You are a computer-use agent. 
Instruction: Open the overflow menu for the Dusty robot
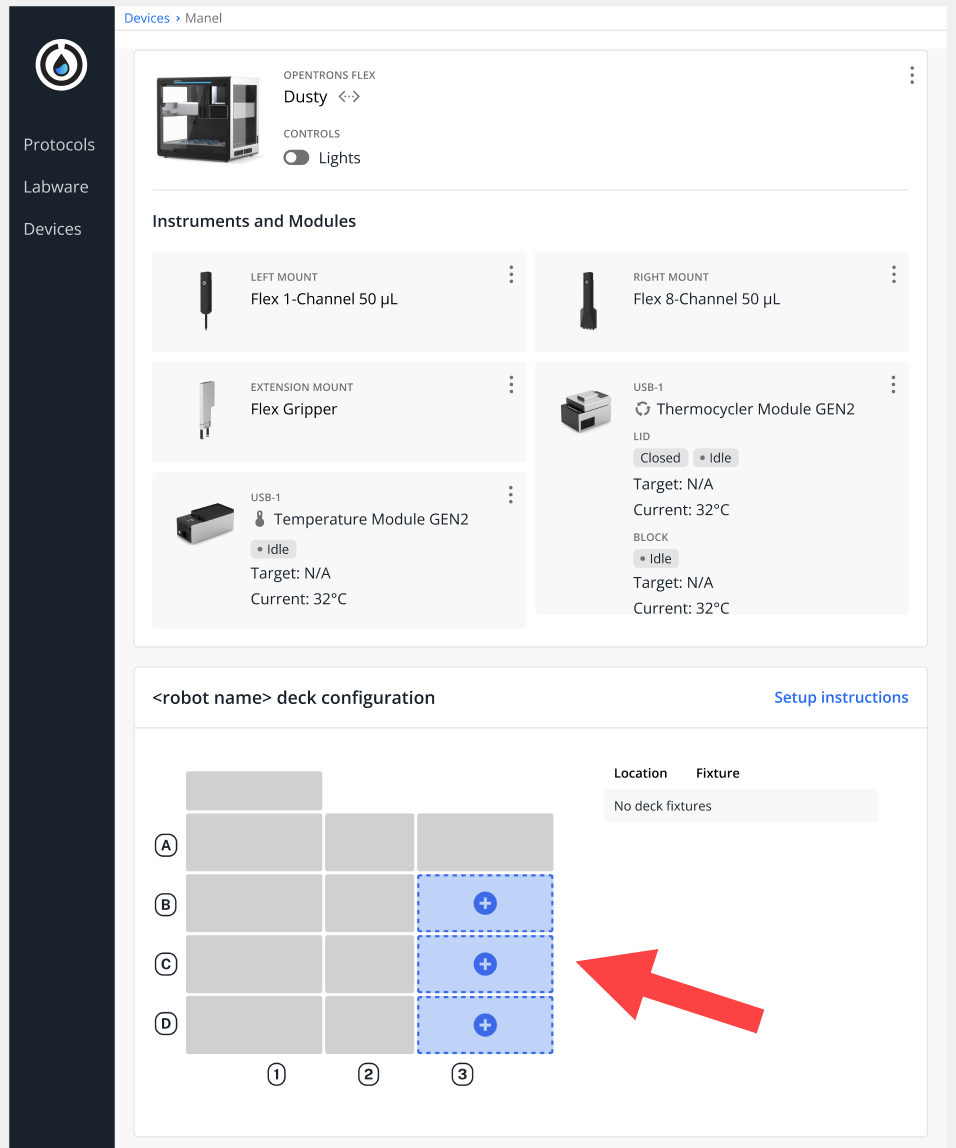coord(911,75)
